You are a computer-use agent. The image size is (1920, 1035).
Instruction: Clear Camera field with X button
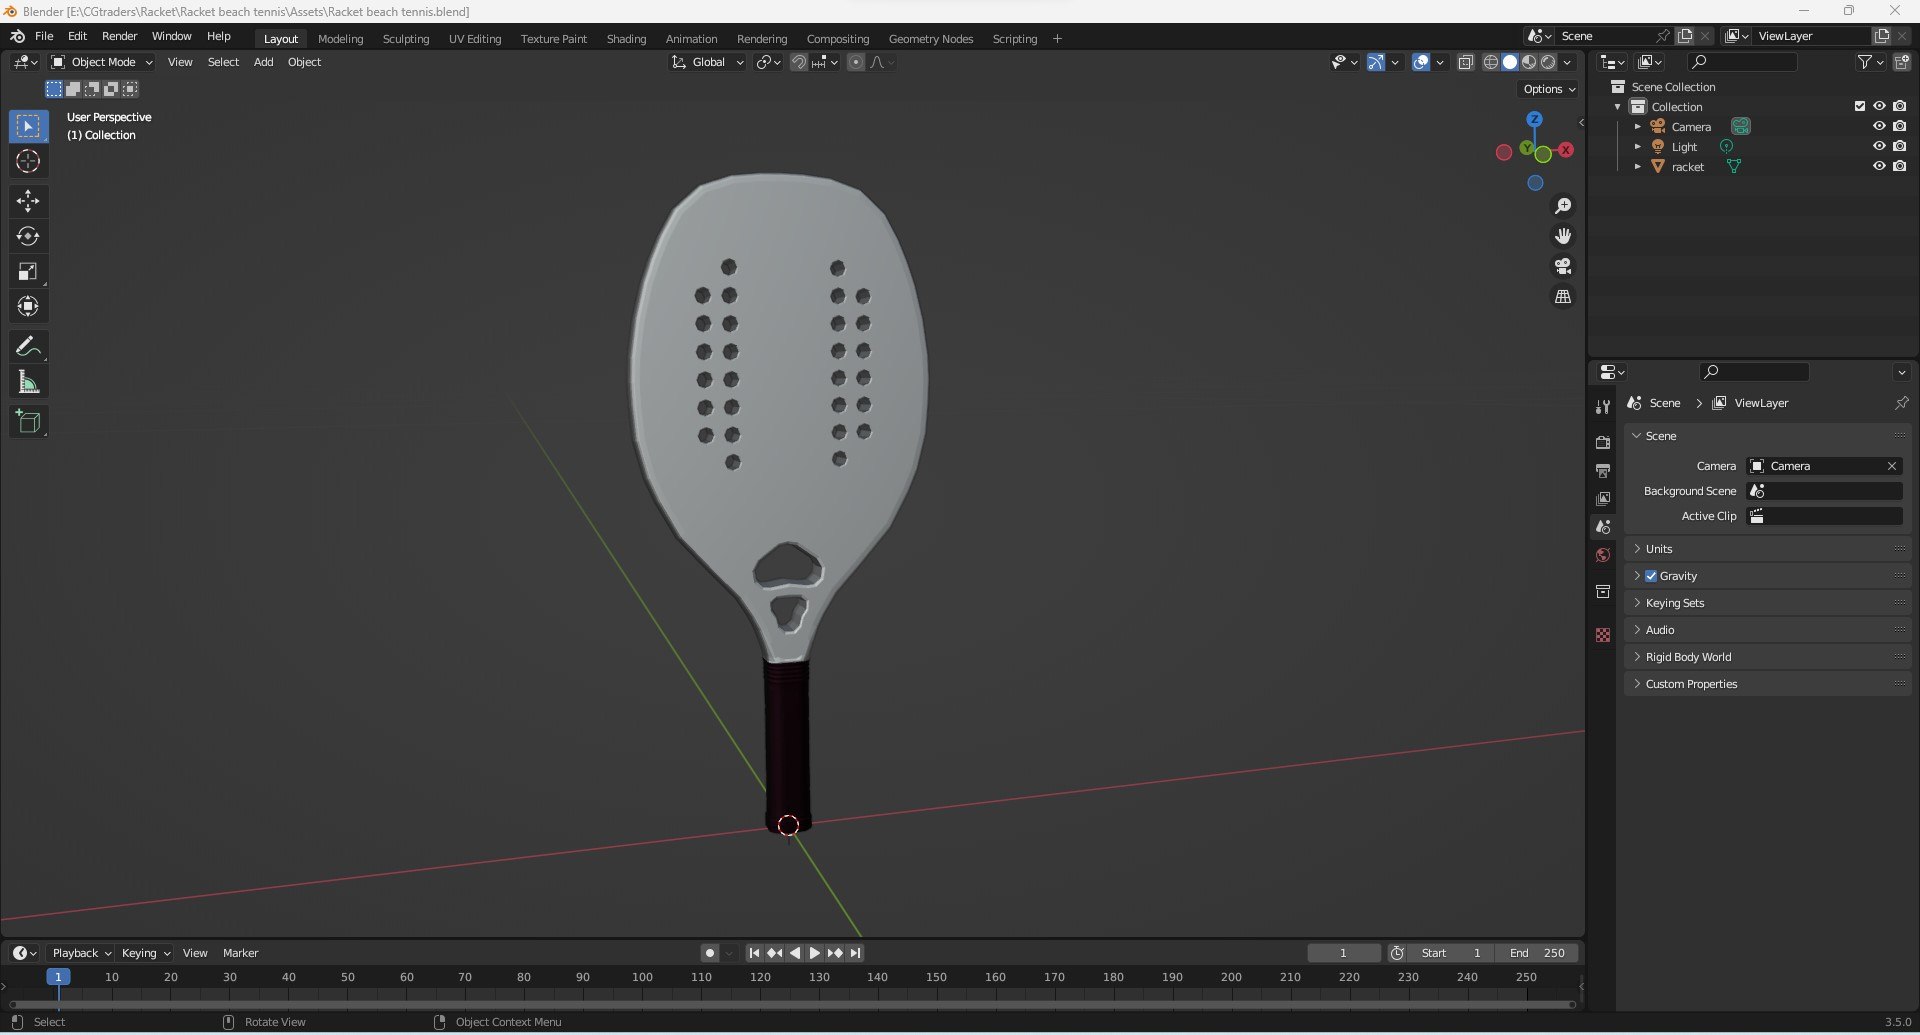tap(1892, 466)
